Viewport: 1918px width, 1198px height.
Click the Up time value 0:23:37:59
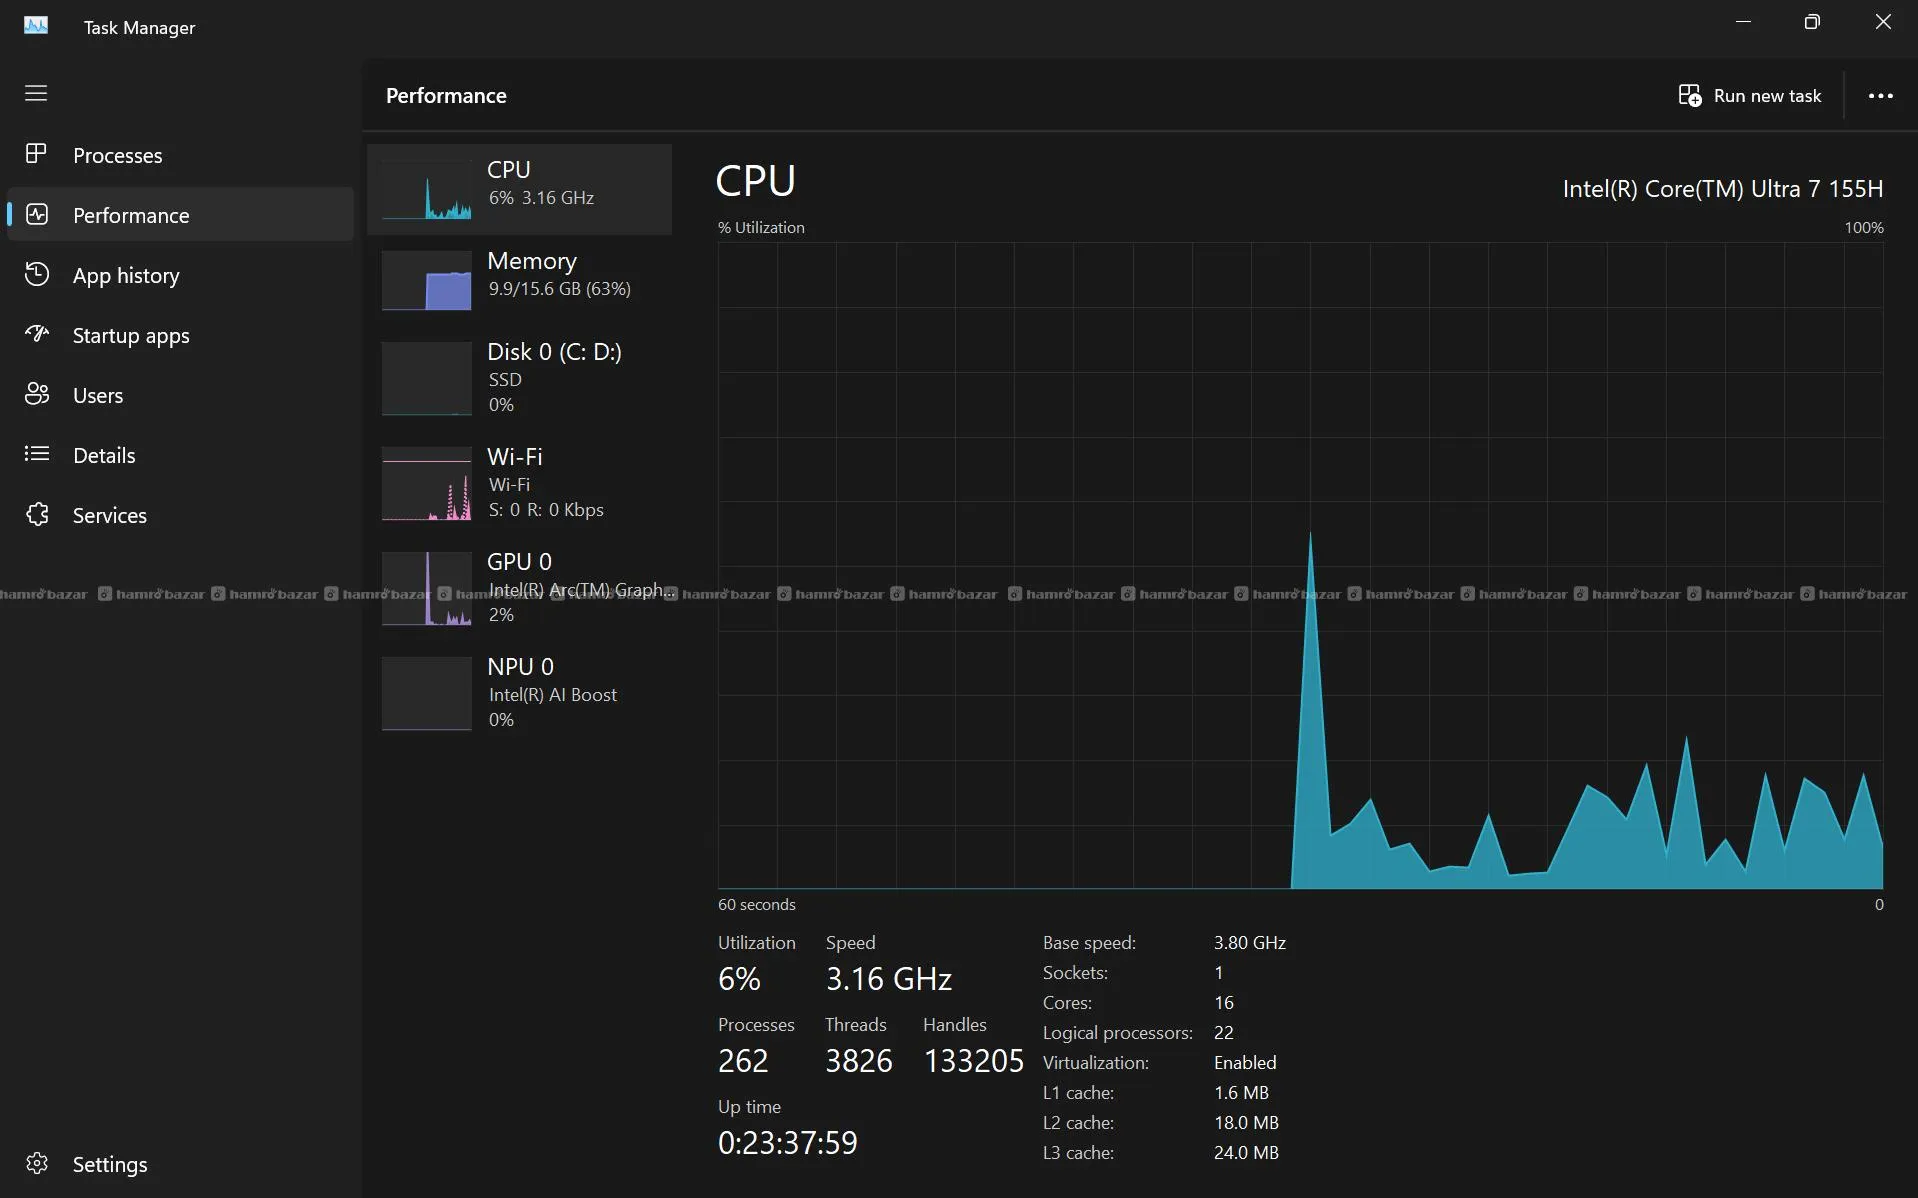788,1143
